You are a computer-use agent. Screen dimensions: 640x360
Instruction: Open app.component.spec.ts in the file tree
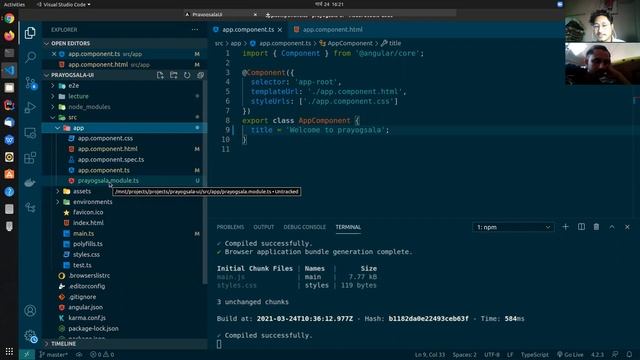click(111, 160)
